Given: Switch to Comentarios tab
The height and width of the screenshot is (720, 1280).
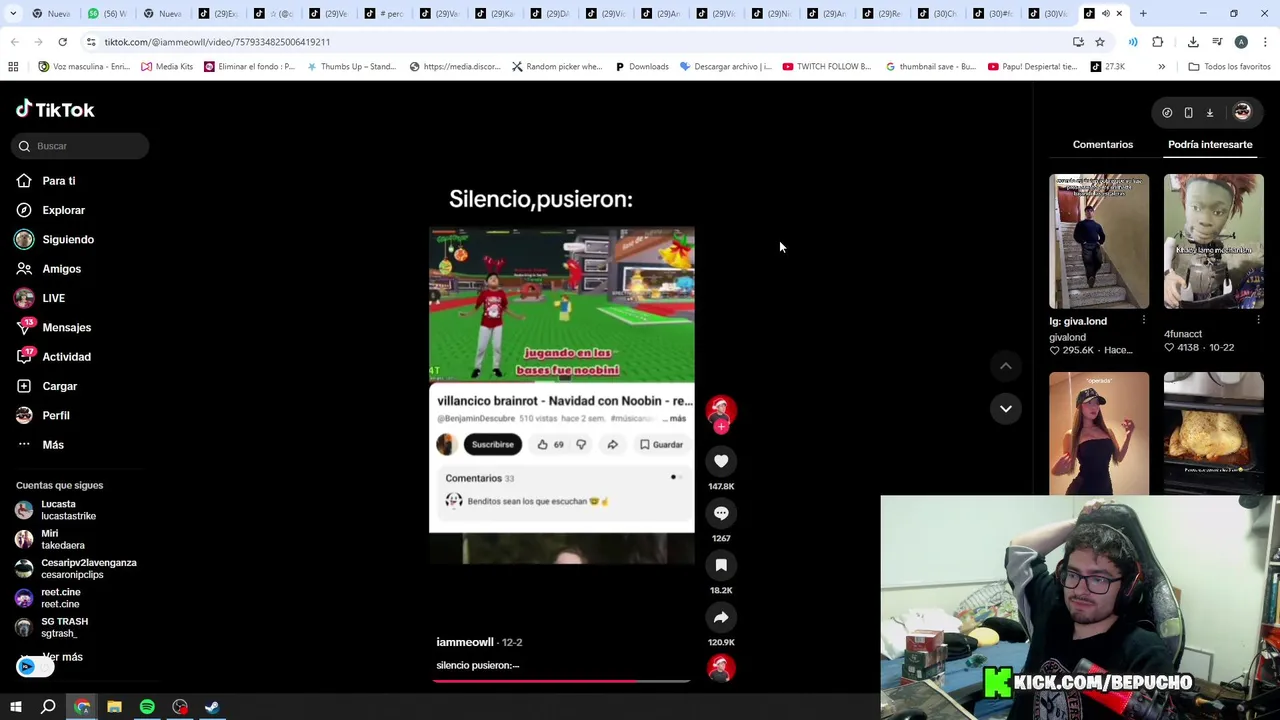Looking at the screenshot, I should coord(1103,145).
